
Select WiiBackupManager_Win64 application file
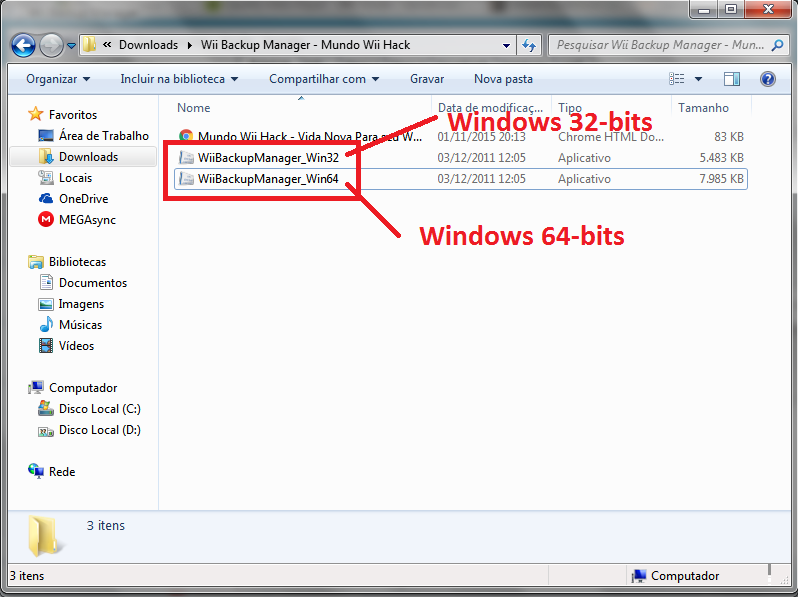[268, 179]
